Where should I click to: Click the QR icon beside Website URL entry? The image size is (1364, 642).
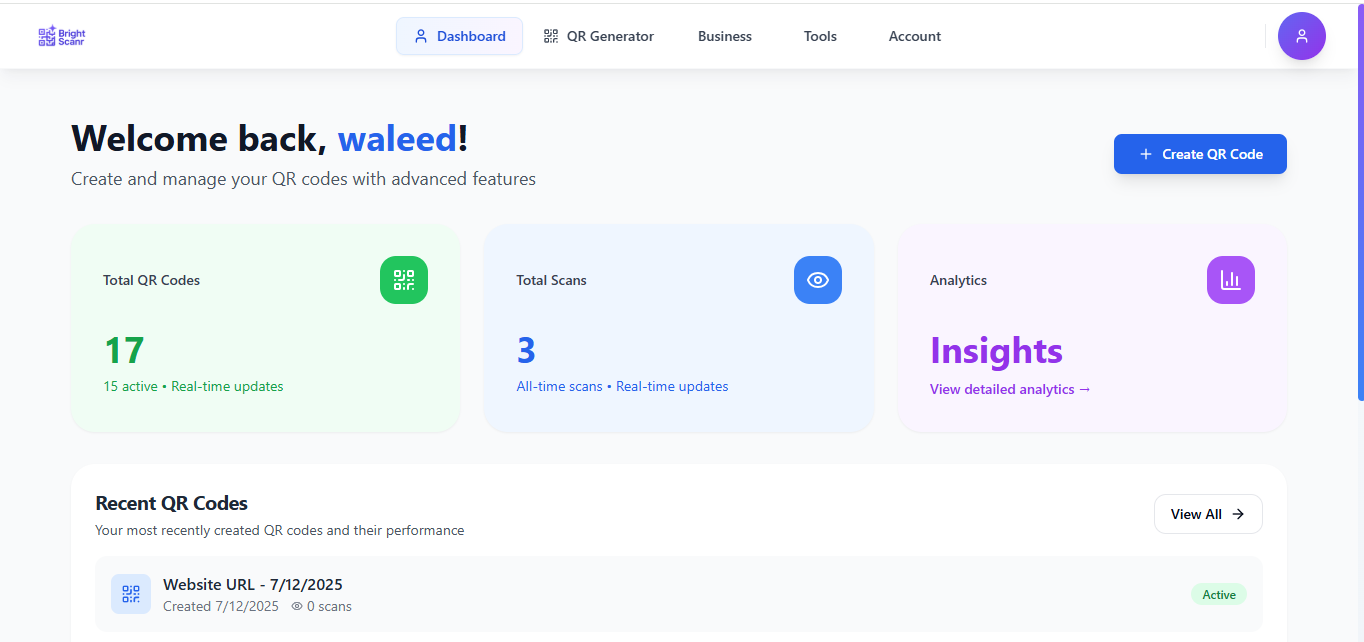(x=131, y=594)
